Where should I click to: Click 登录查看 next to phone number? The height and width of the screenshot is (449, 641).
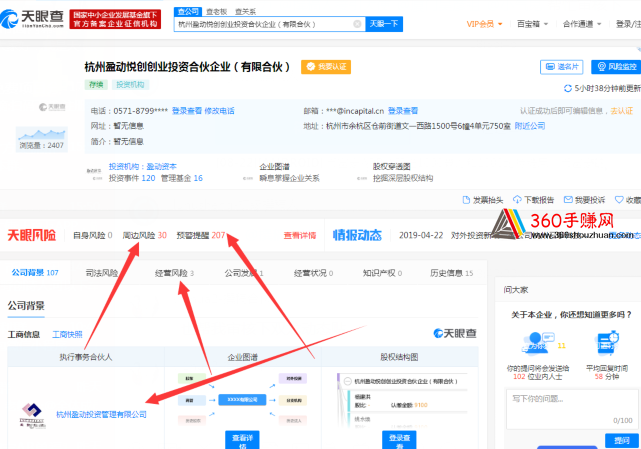(186, 111)
